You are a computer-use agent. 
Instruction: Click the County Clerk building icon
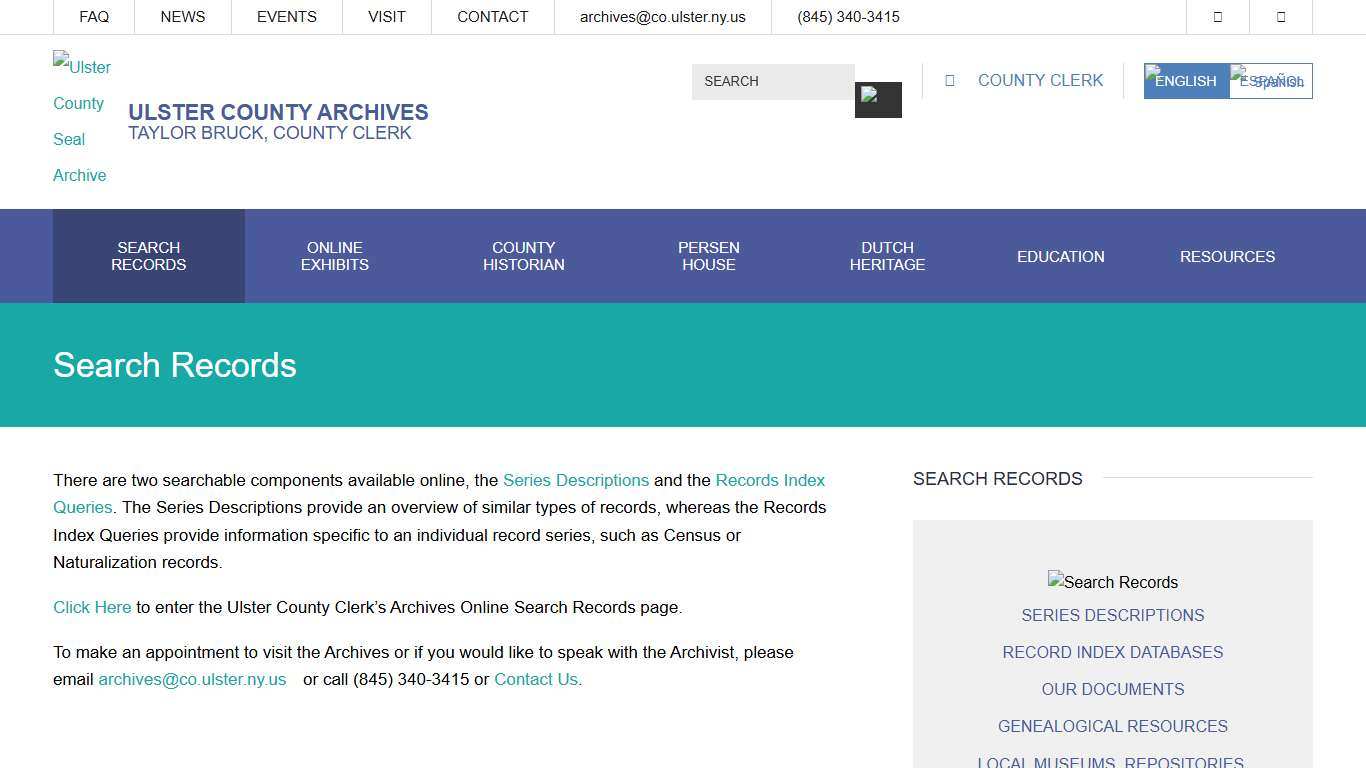coord(949,80)
